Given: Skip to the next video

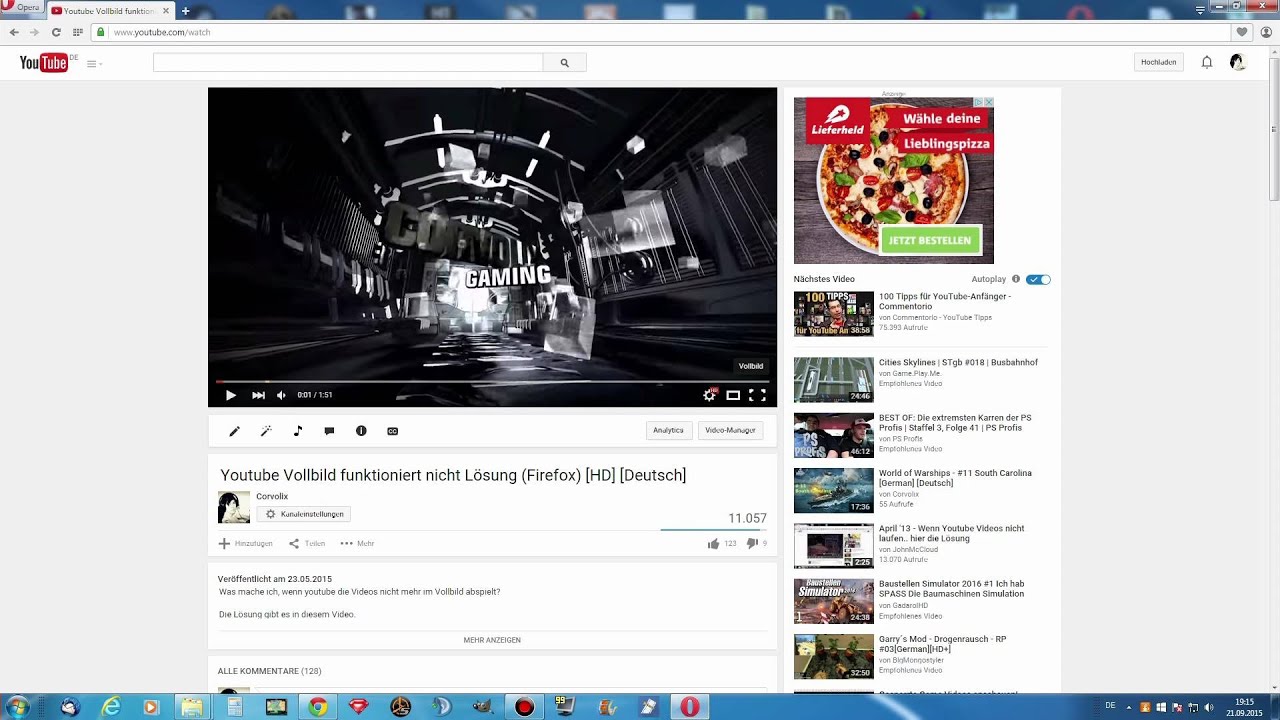Looking at the screenshot, I should pyautogui.click(x=258, y=395).
